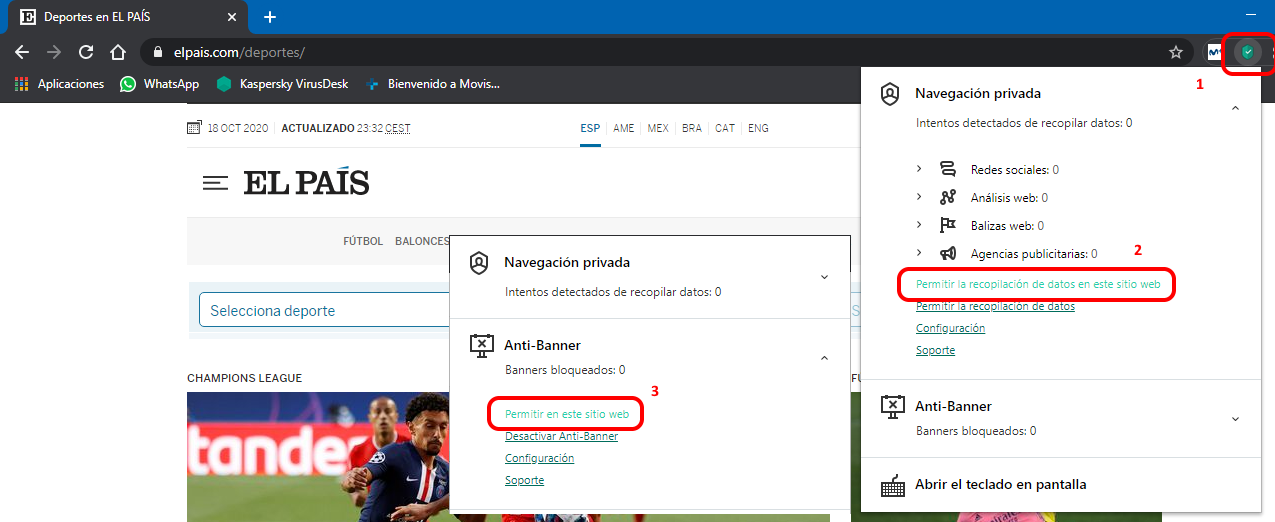Expand the Balizas web row
The image size is (1275, 522).
pos(920,226)
